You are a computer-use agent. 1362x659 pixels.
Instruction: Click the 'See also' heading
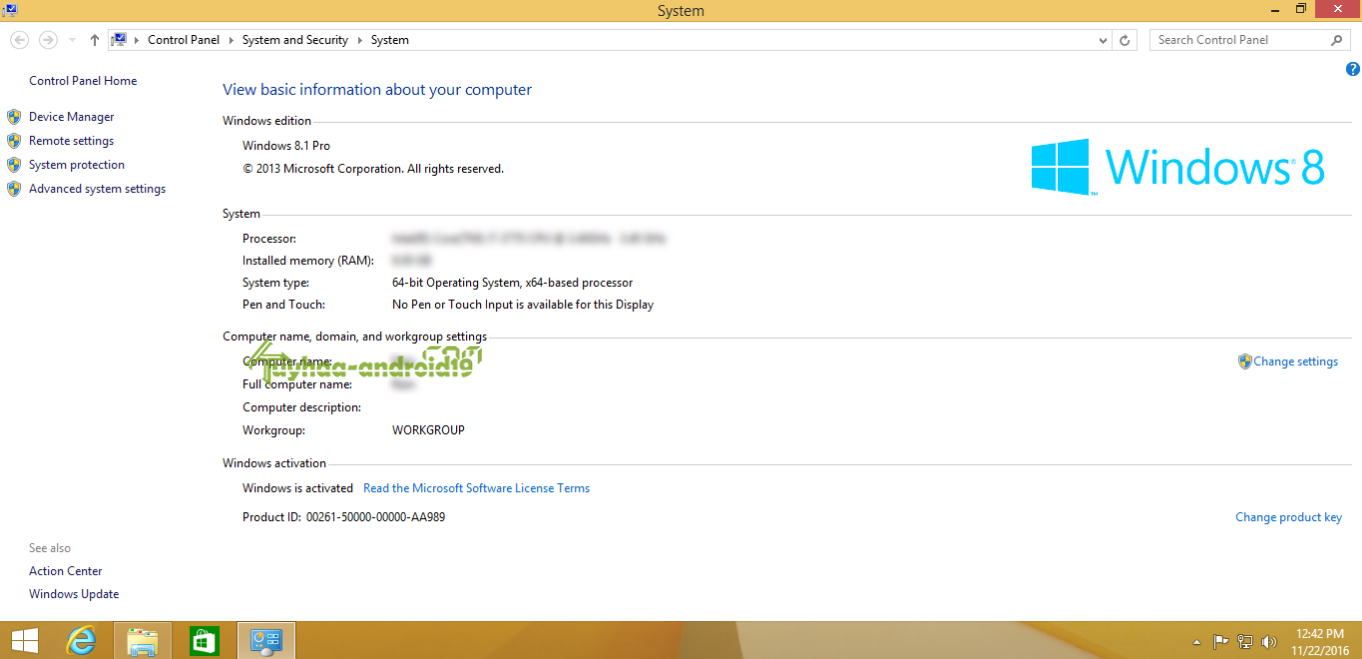50,548
